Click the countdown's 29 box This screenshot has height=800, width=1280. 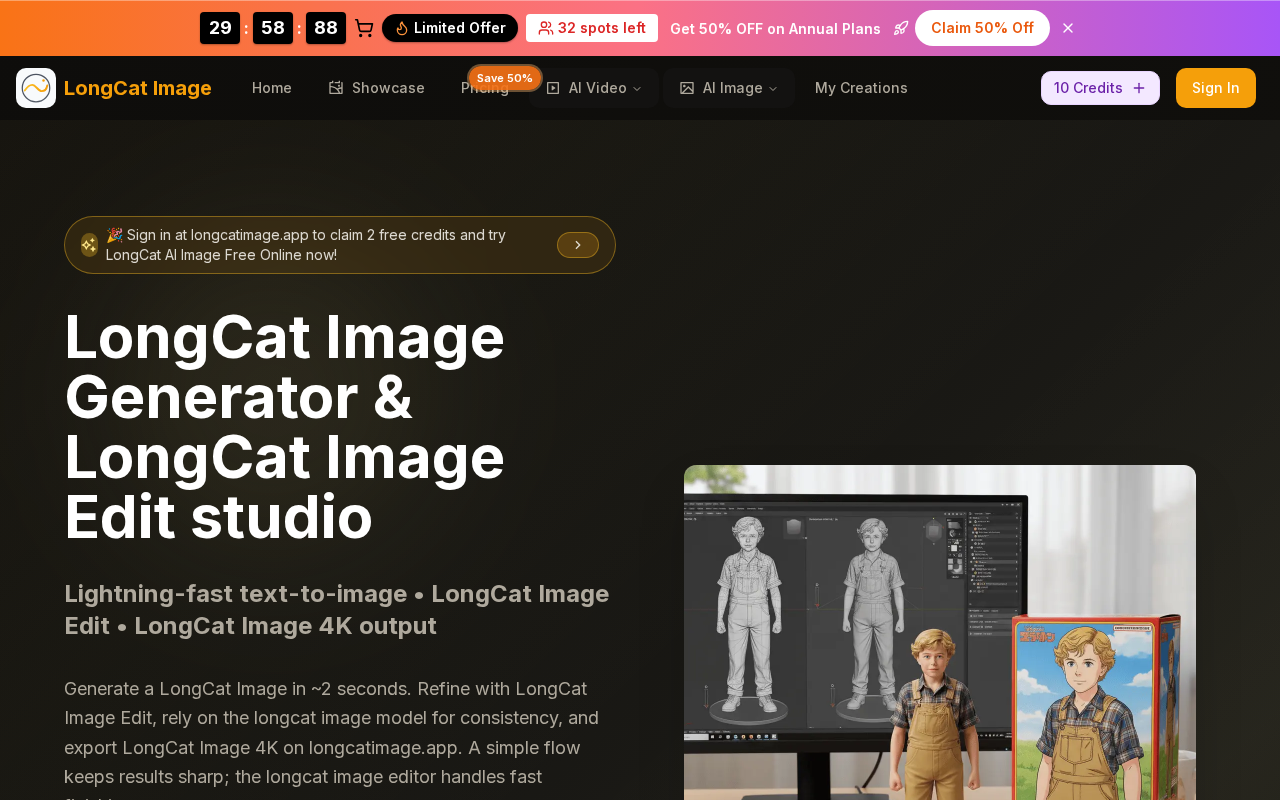click(x=220, y=28)
